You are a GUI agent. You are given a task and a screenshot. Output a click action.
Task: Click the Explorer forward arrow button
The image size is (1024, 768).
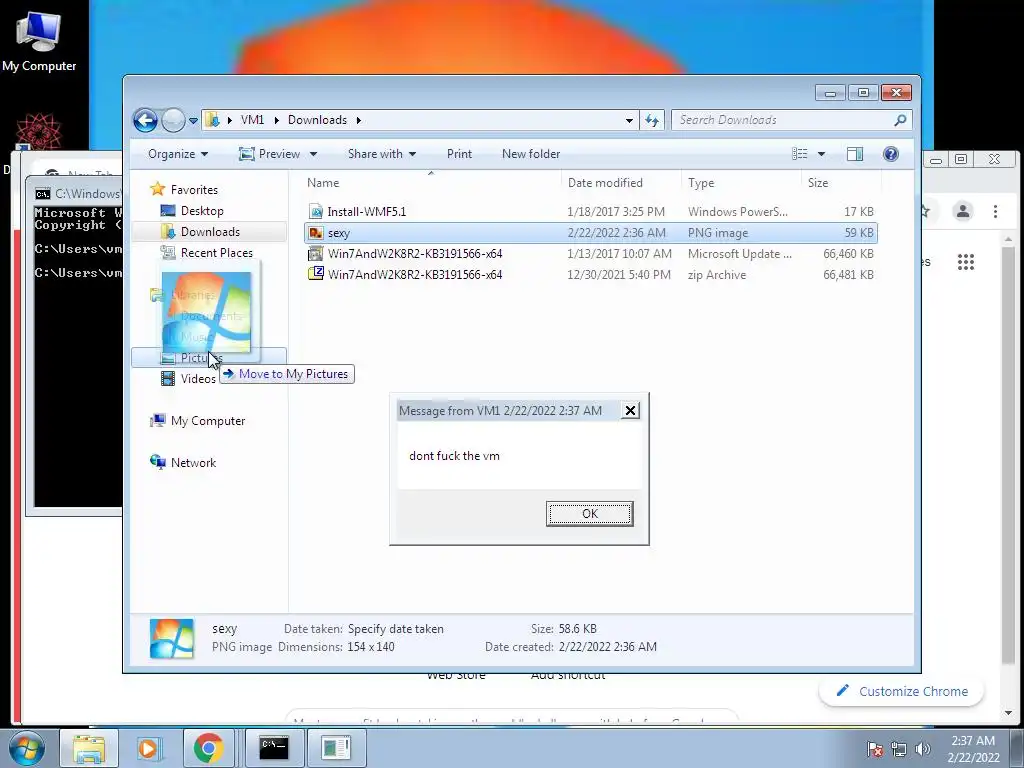(173, 120)
